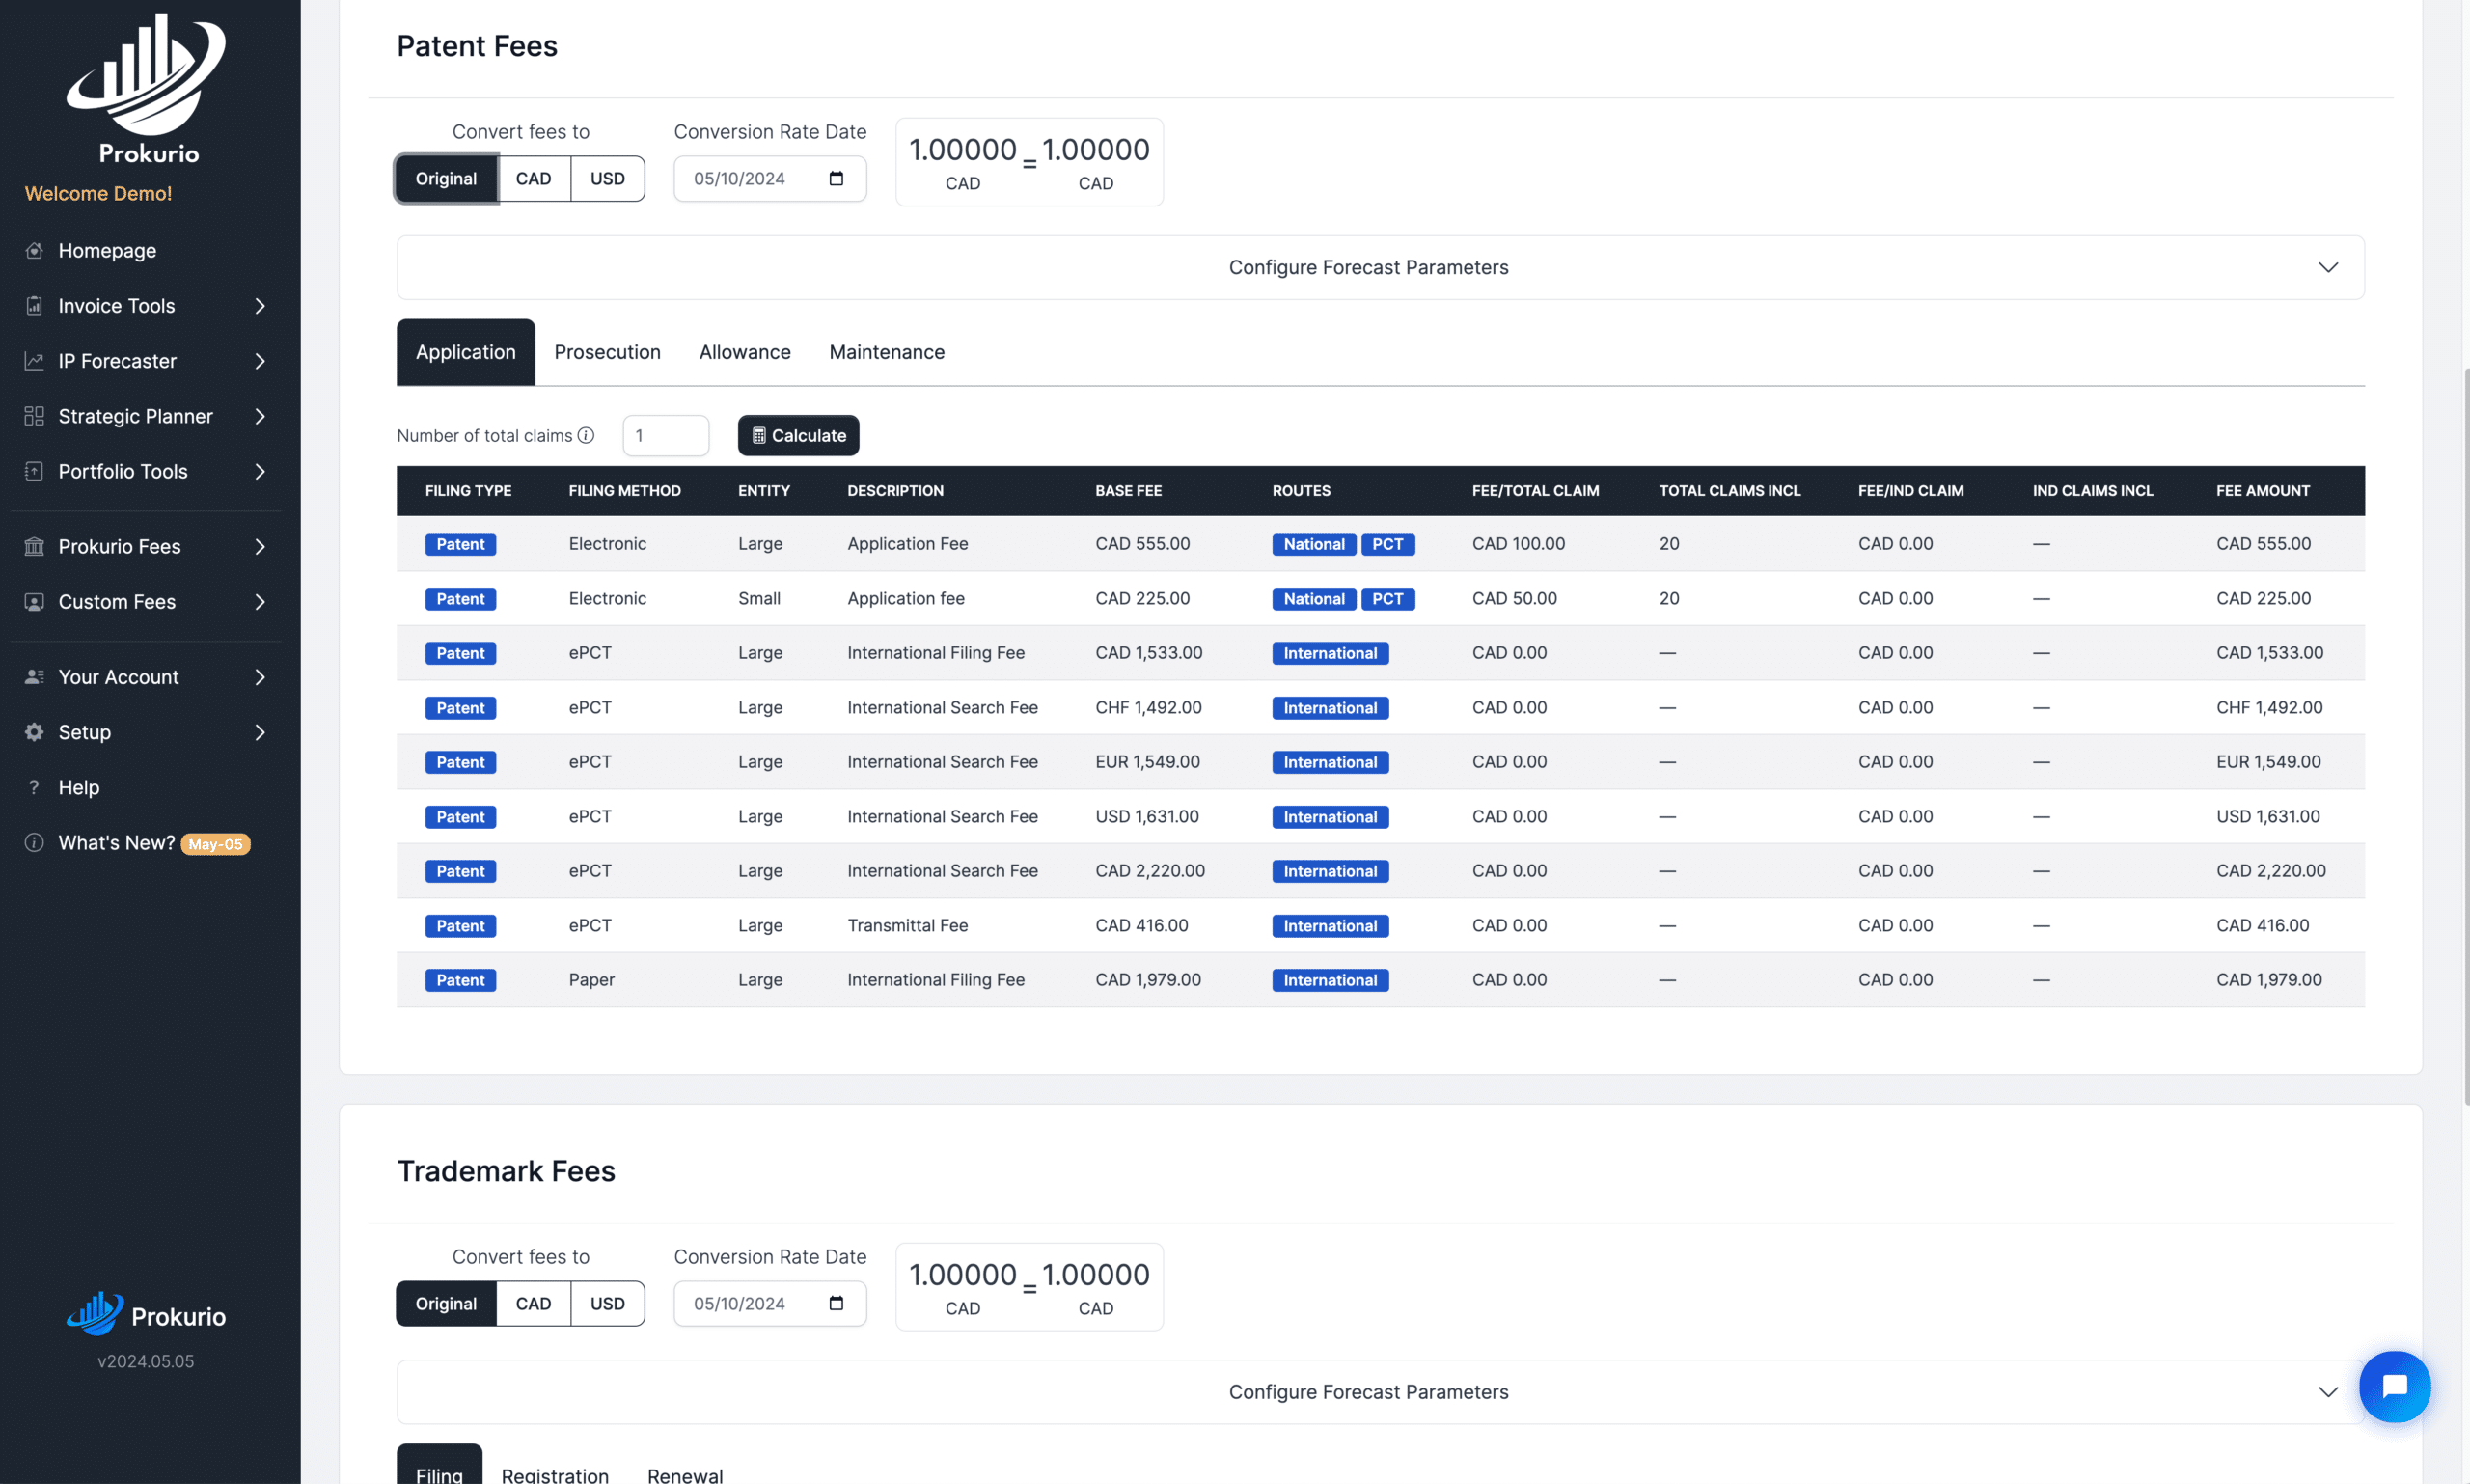Click the Your Account people icon
This screenshot has width=2470, height=1484.
(34, 676)
